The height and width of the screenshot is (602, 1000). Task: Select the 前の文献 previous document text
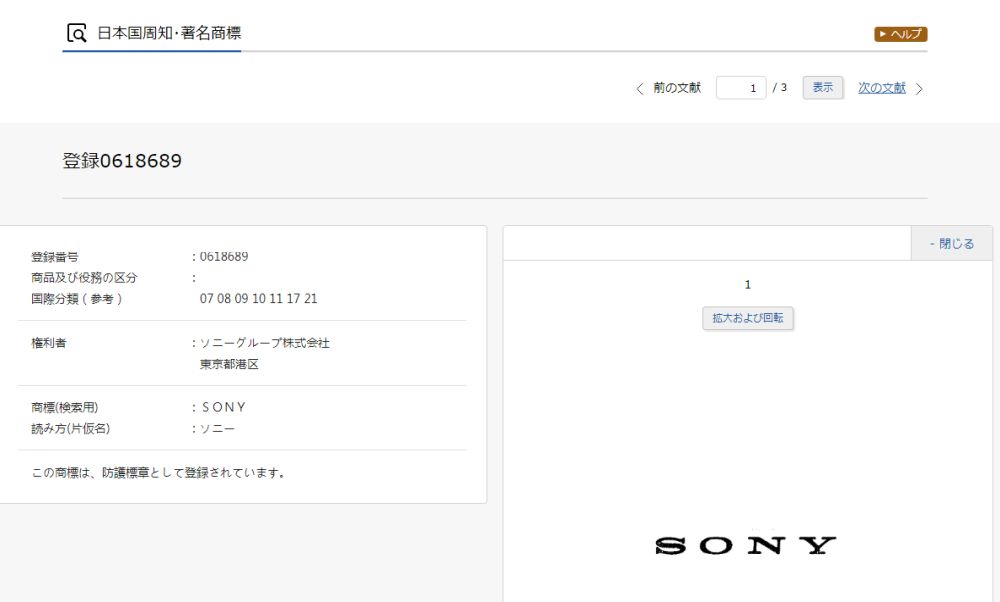coord(677,88)
